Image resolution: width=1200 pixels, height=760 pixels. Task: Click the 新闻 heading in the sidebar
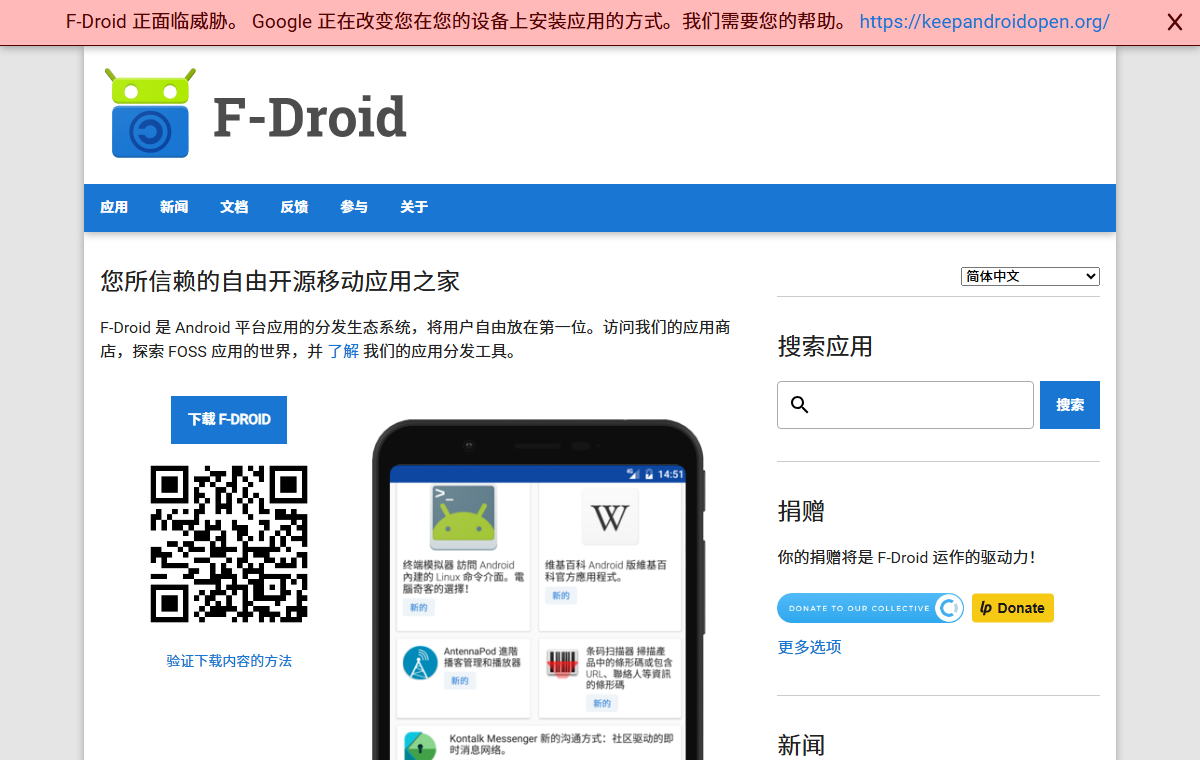[x=801, y=745]
